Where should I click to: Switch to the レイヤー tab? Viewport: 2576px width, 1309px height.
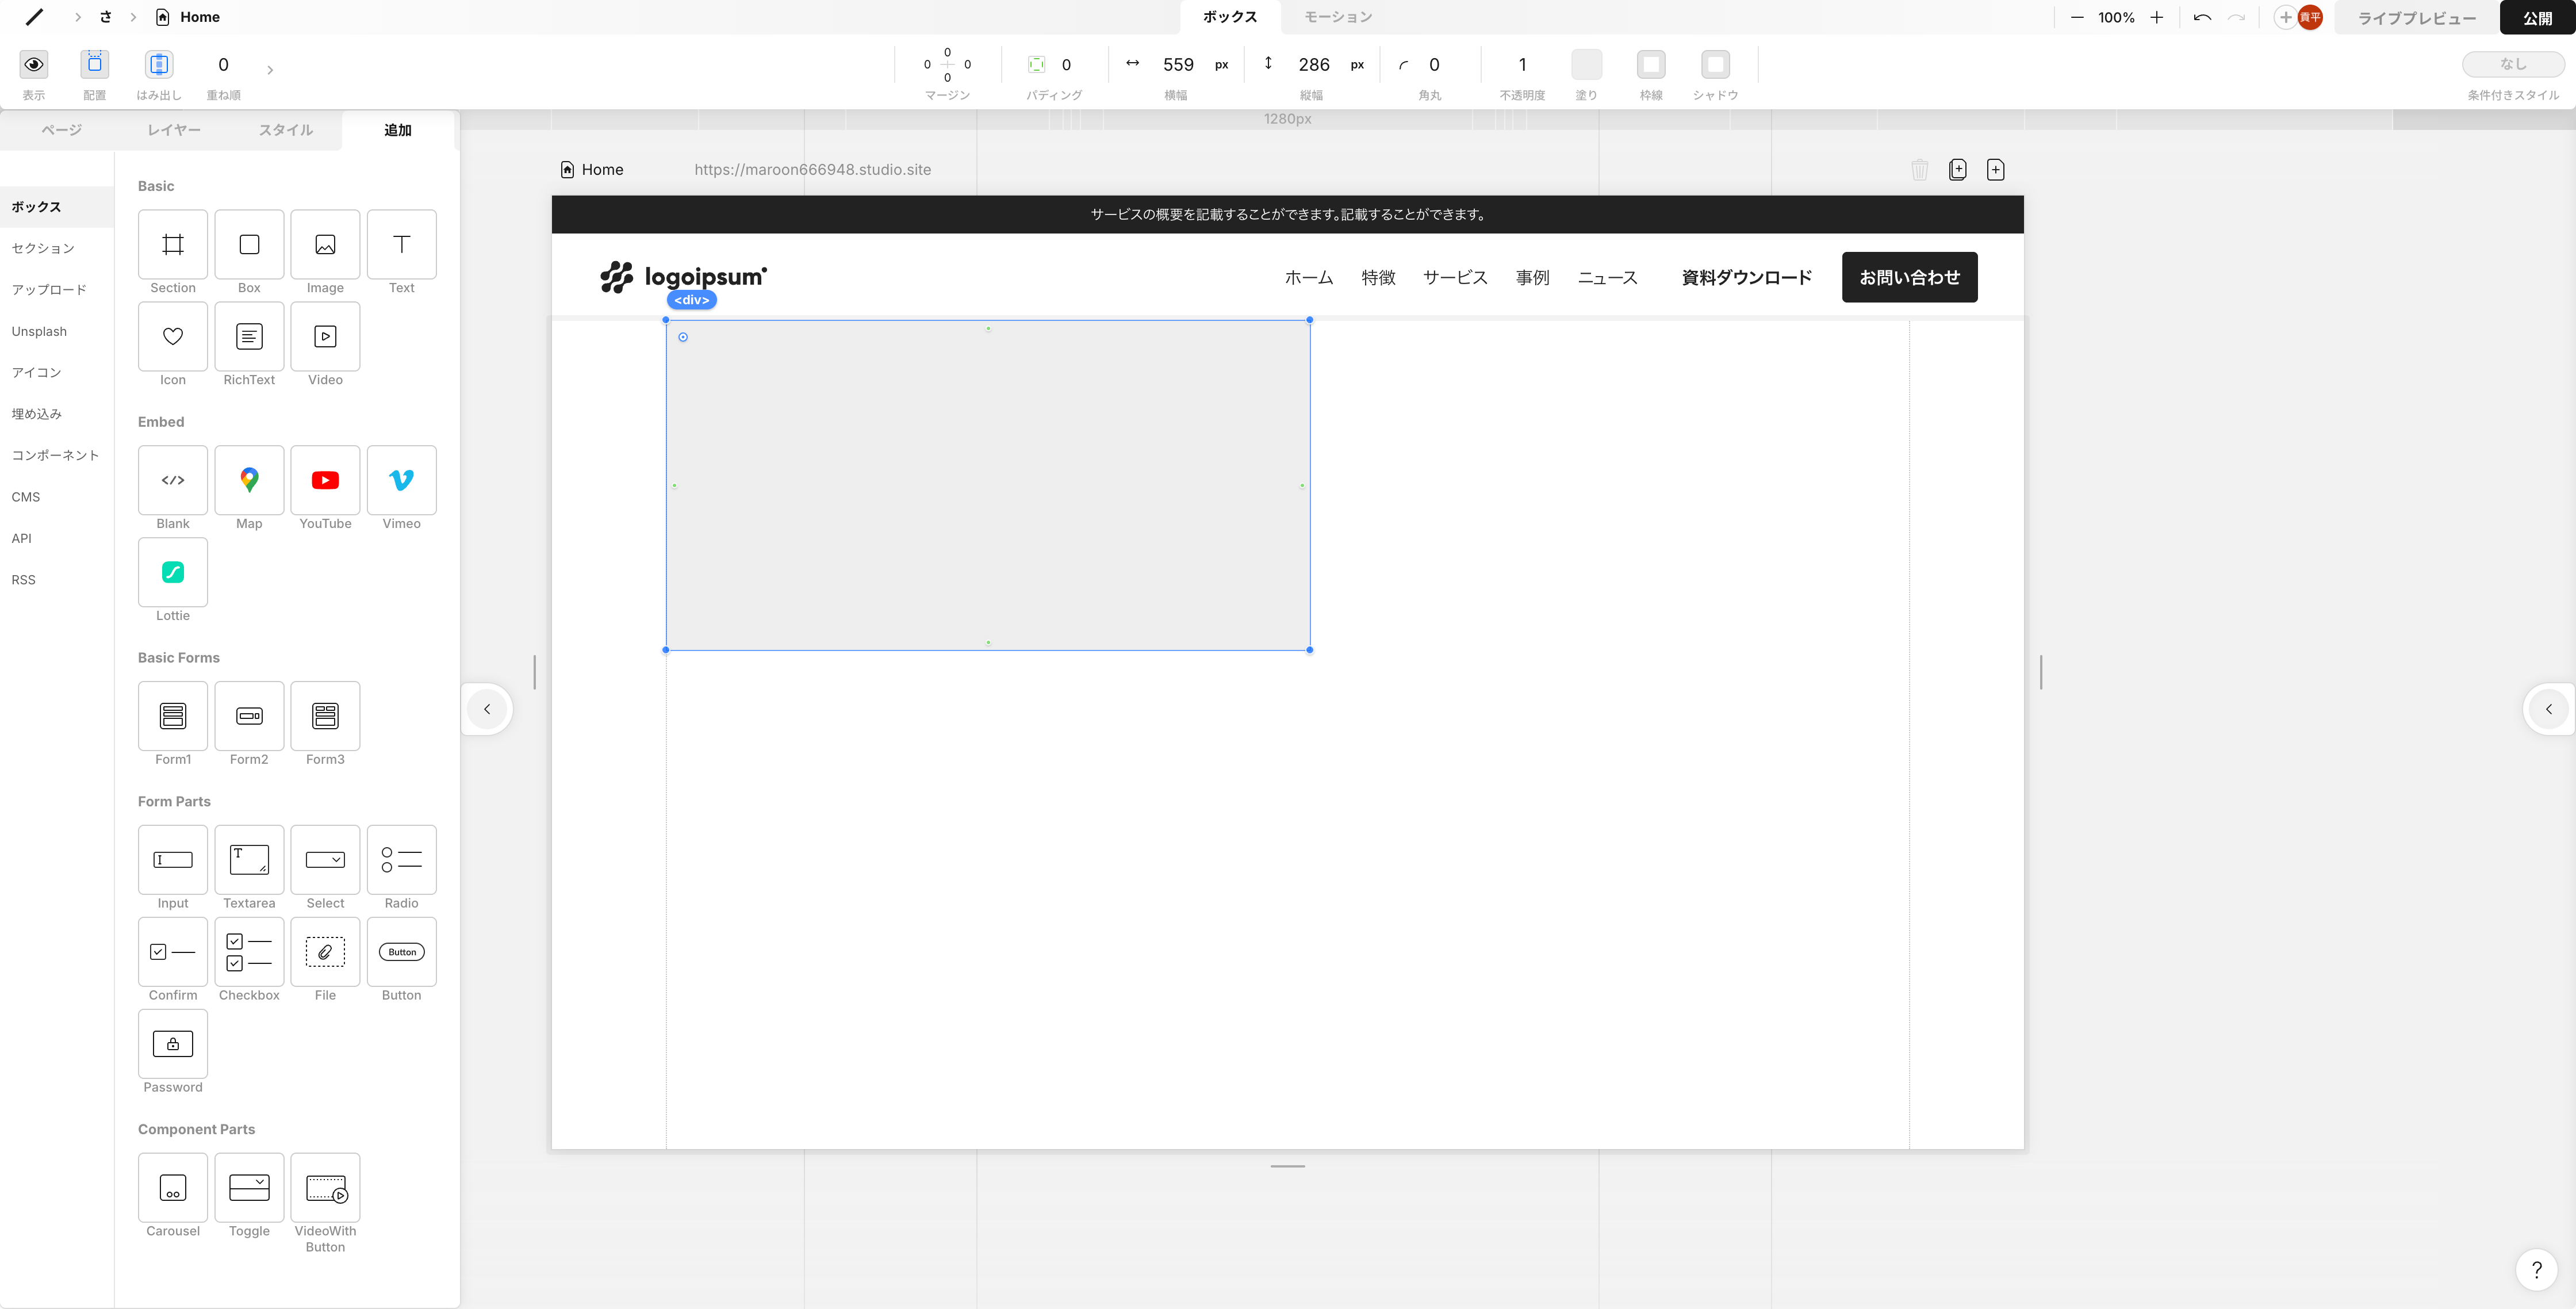pyautogui.click(x=174, y=130)
